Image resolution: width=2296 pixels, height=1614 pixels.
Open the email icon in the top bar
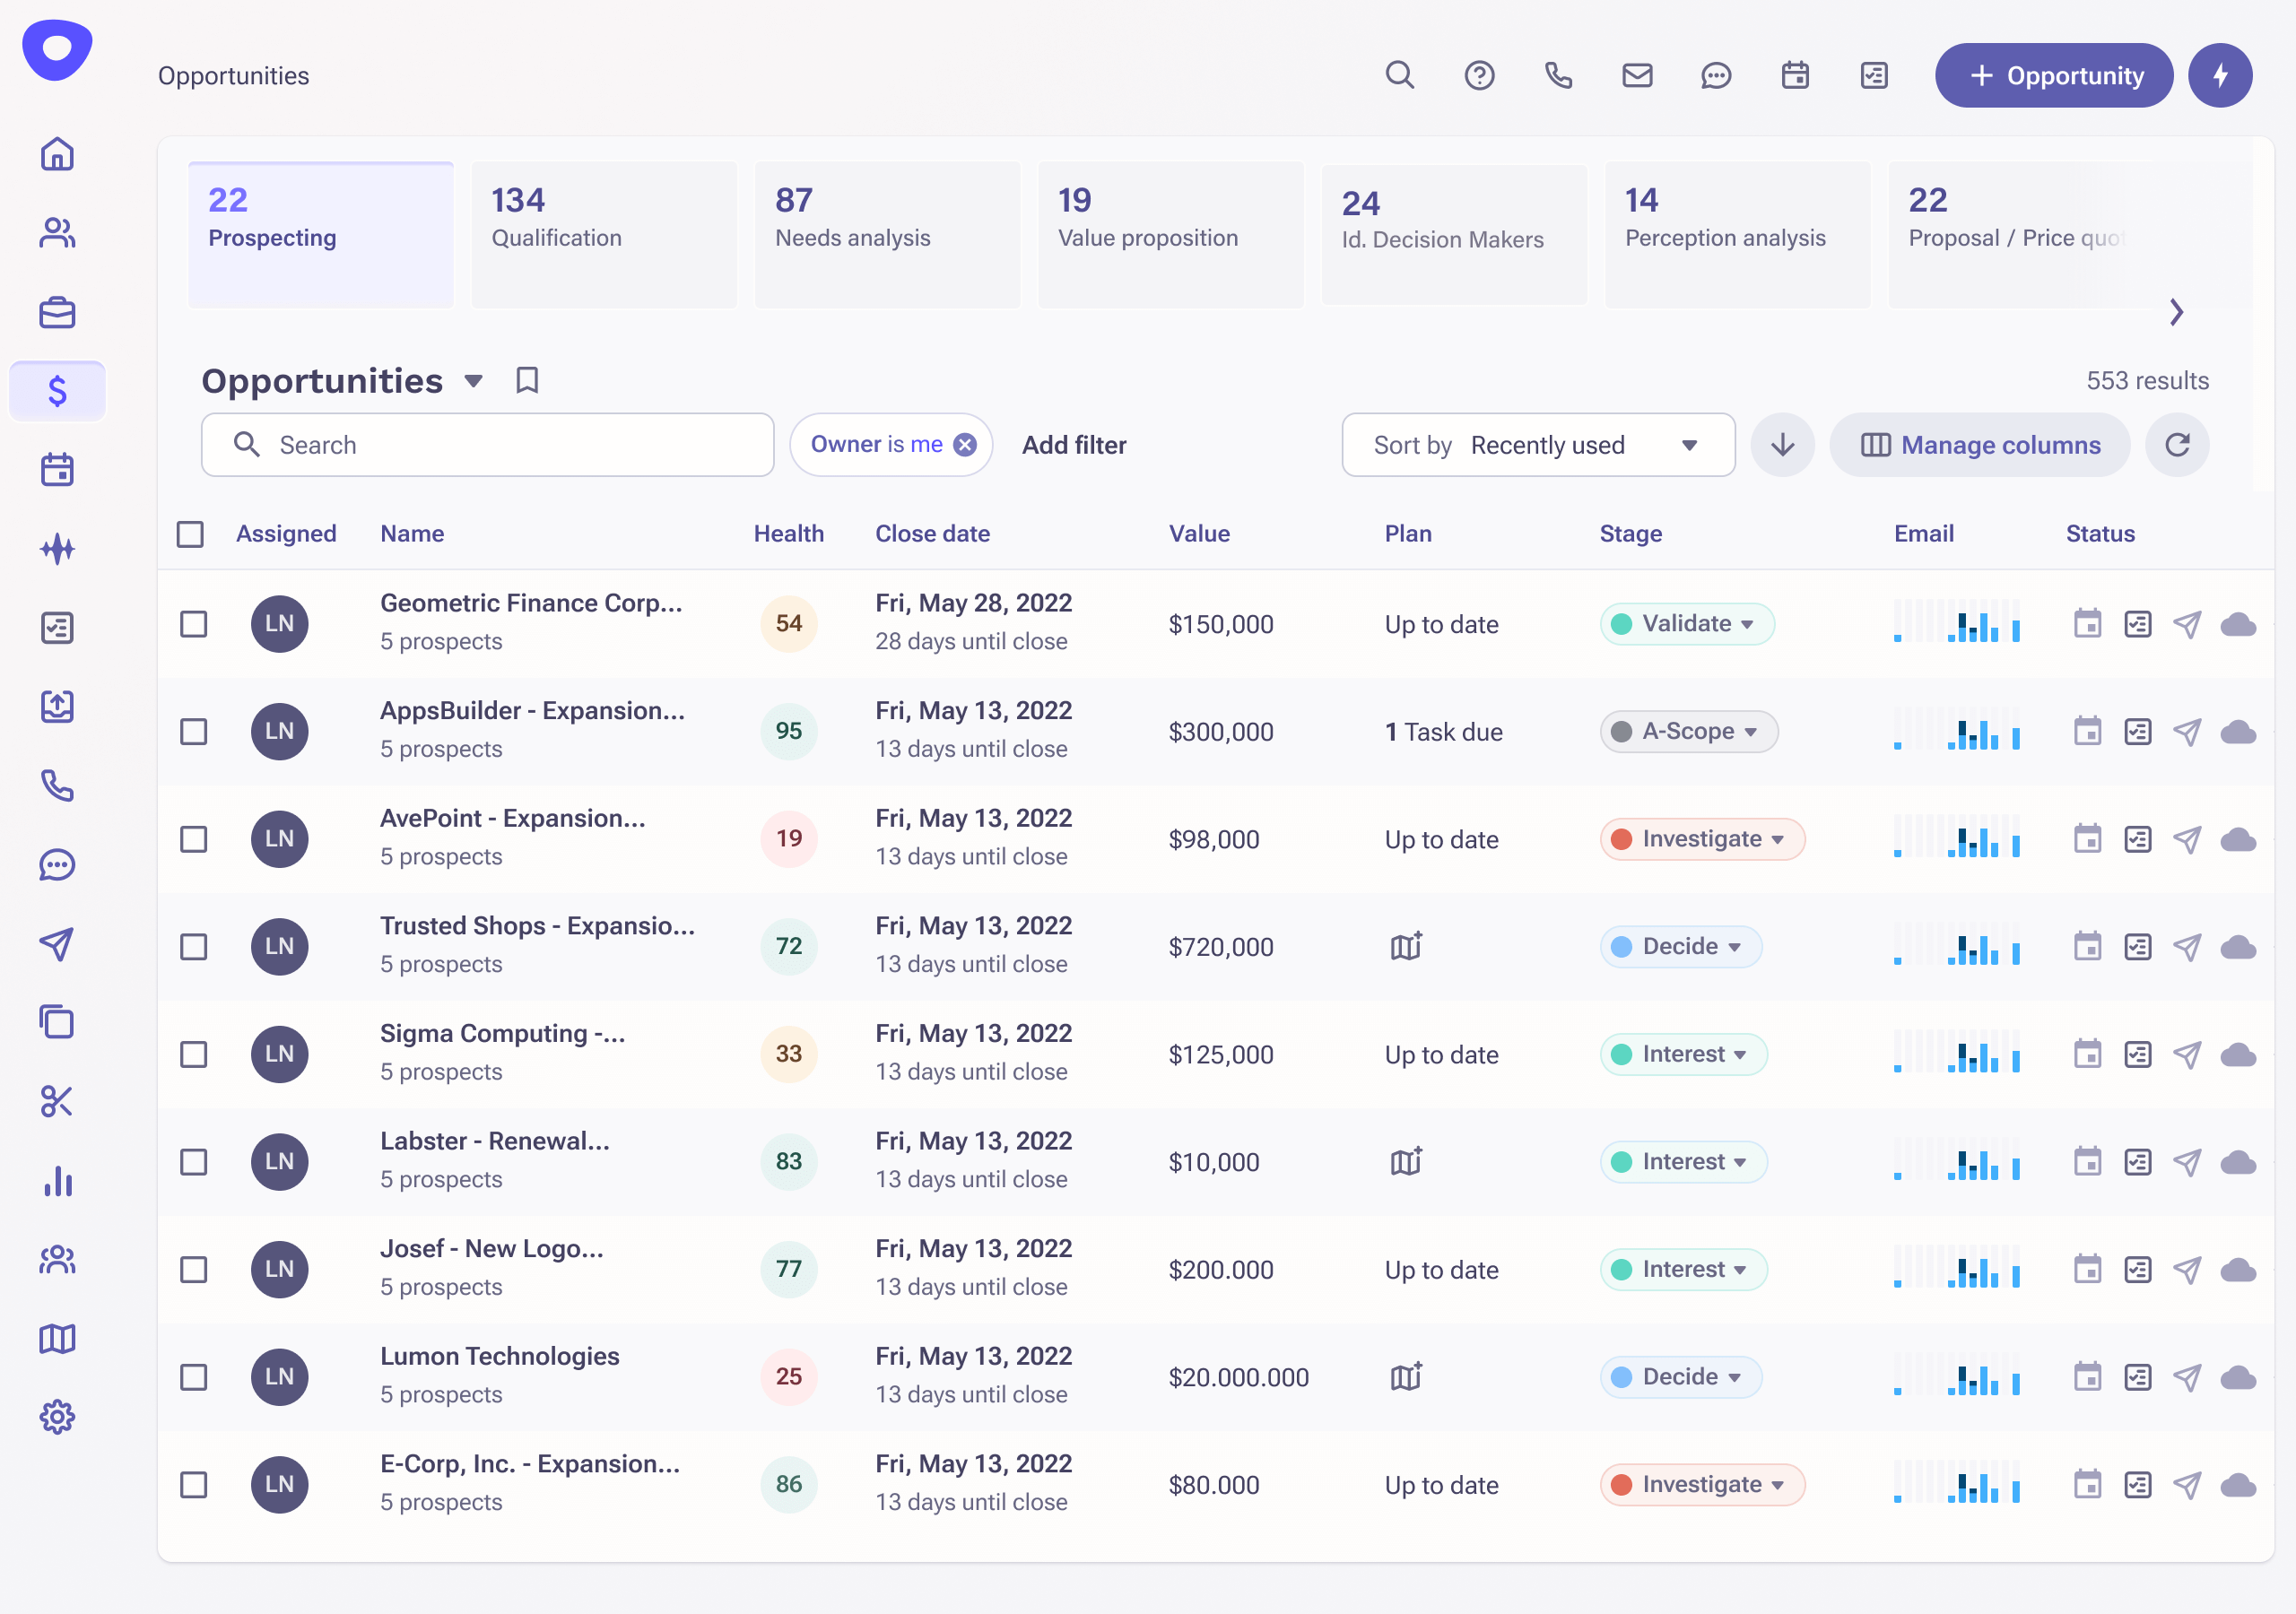[1637, 75]
